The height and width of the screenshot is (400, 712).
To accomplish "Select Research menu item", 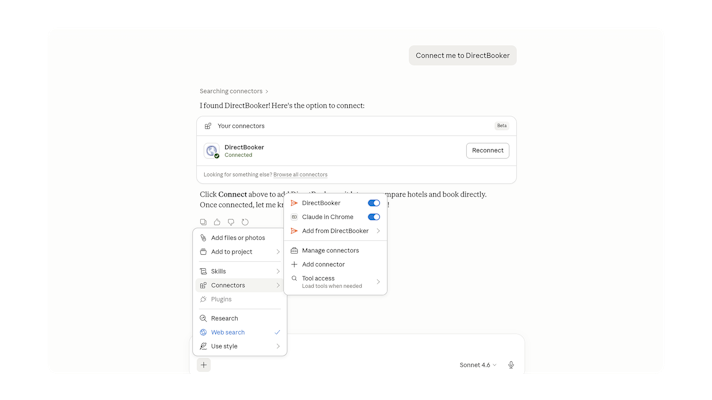I will click(240, 318).
